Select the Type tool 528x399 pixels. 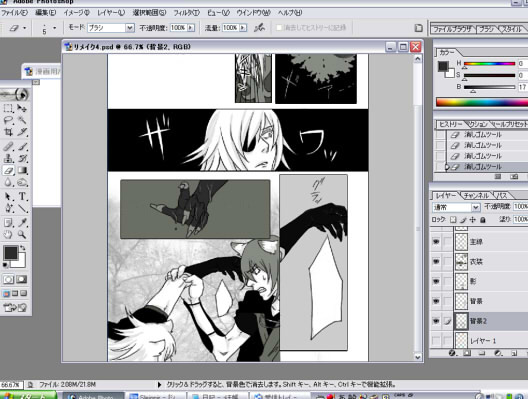(22, 196)
